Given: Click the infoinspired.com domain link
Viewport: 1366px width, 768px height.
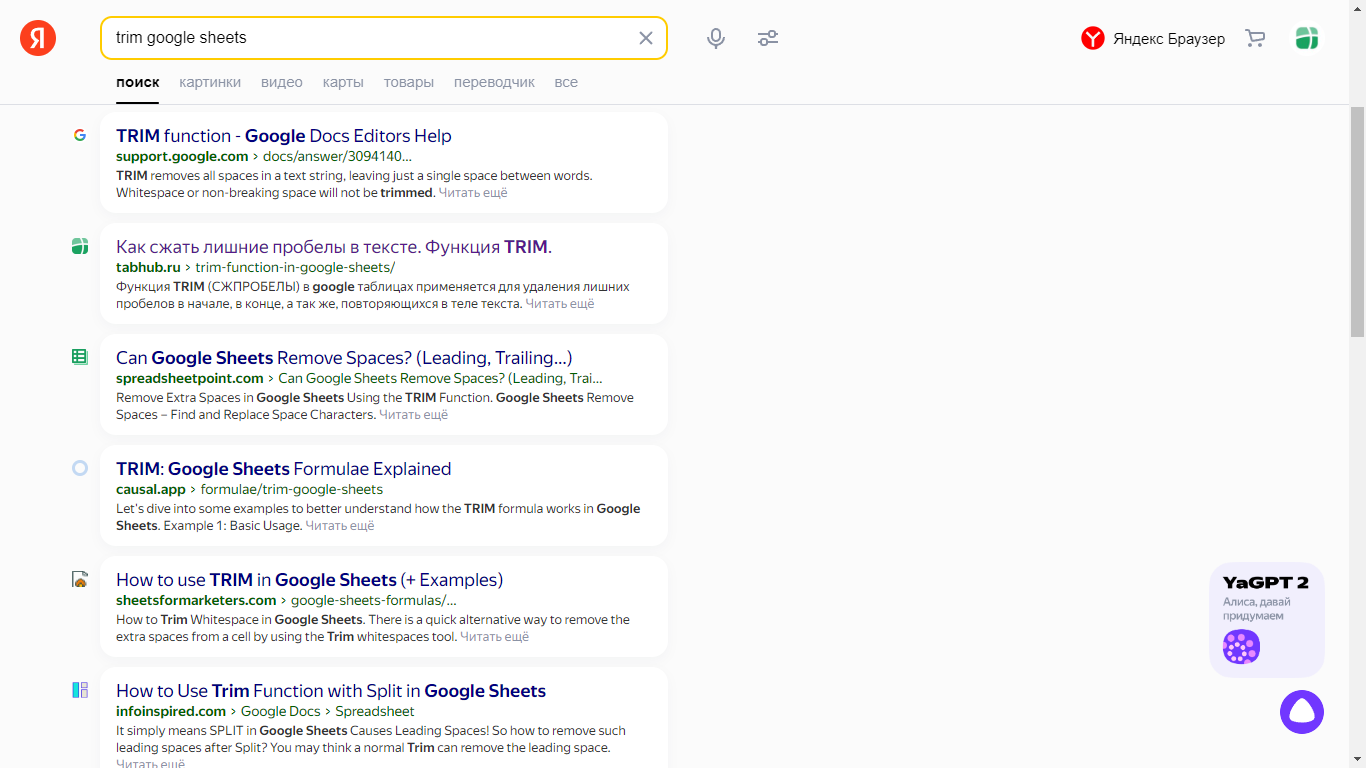Looking at the screenshot, I should [171, 711].
